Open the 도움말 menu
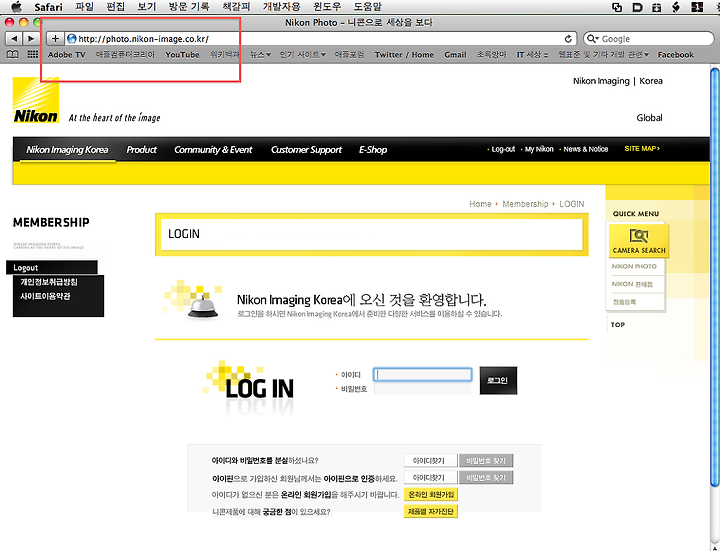The image size is (720, 551). [367, 7]
